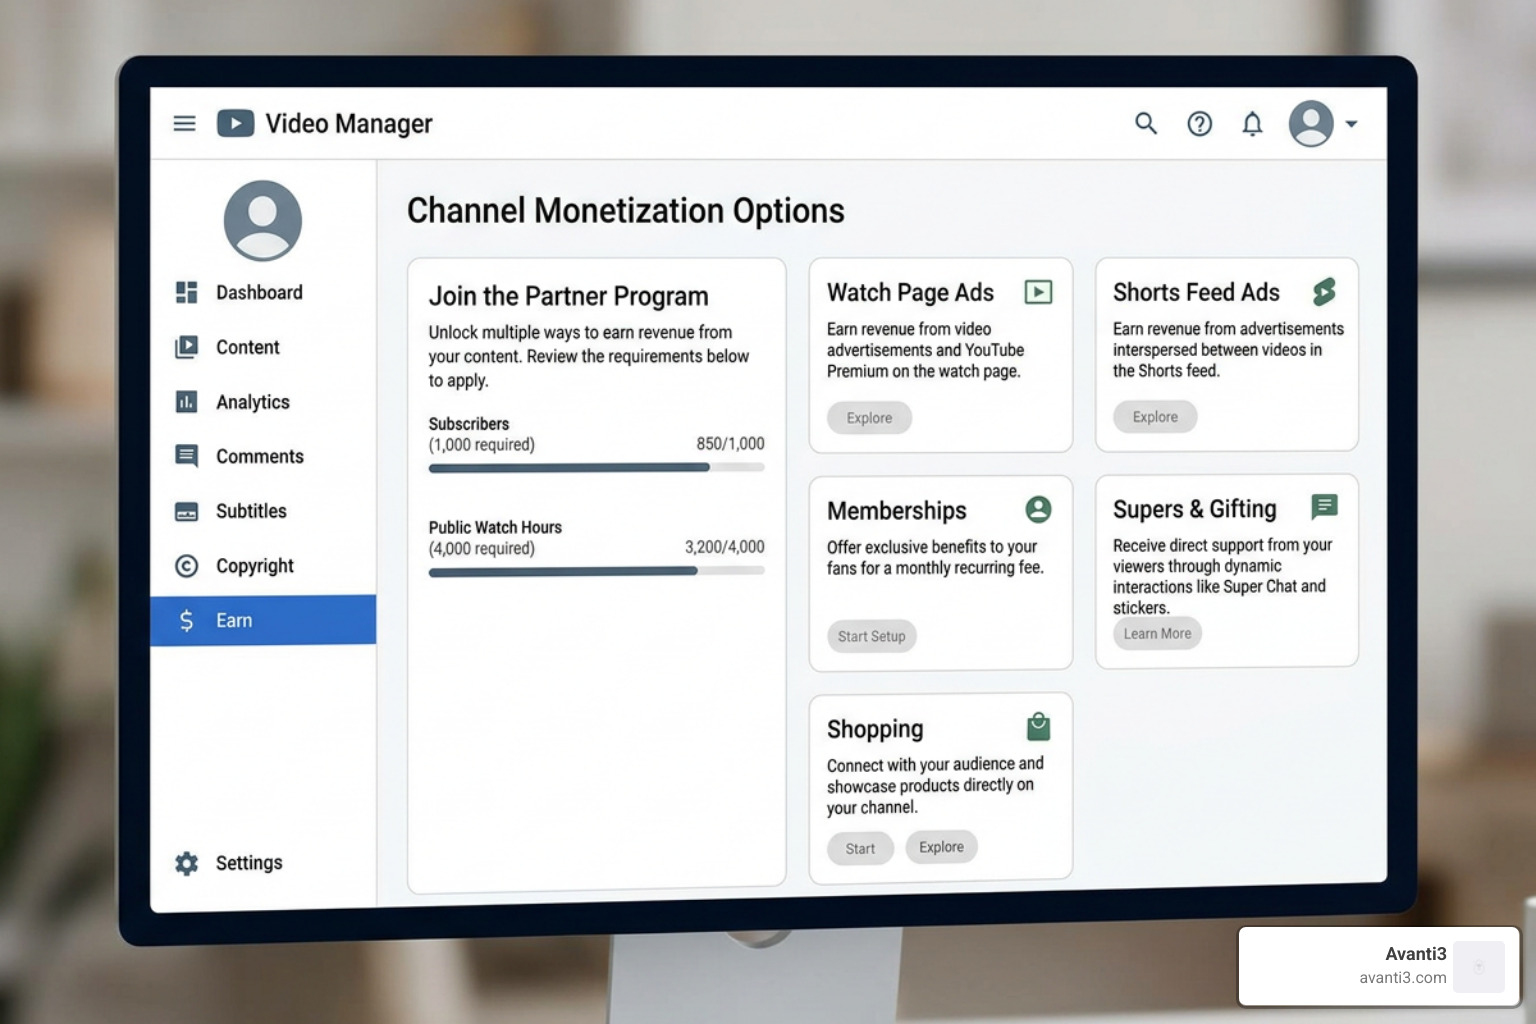Click the Watch Page Ads play icon
1536x1024 pixels.
[x=1038, y=292]
